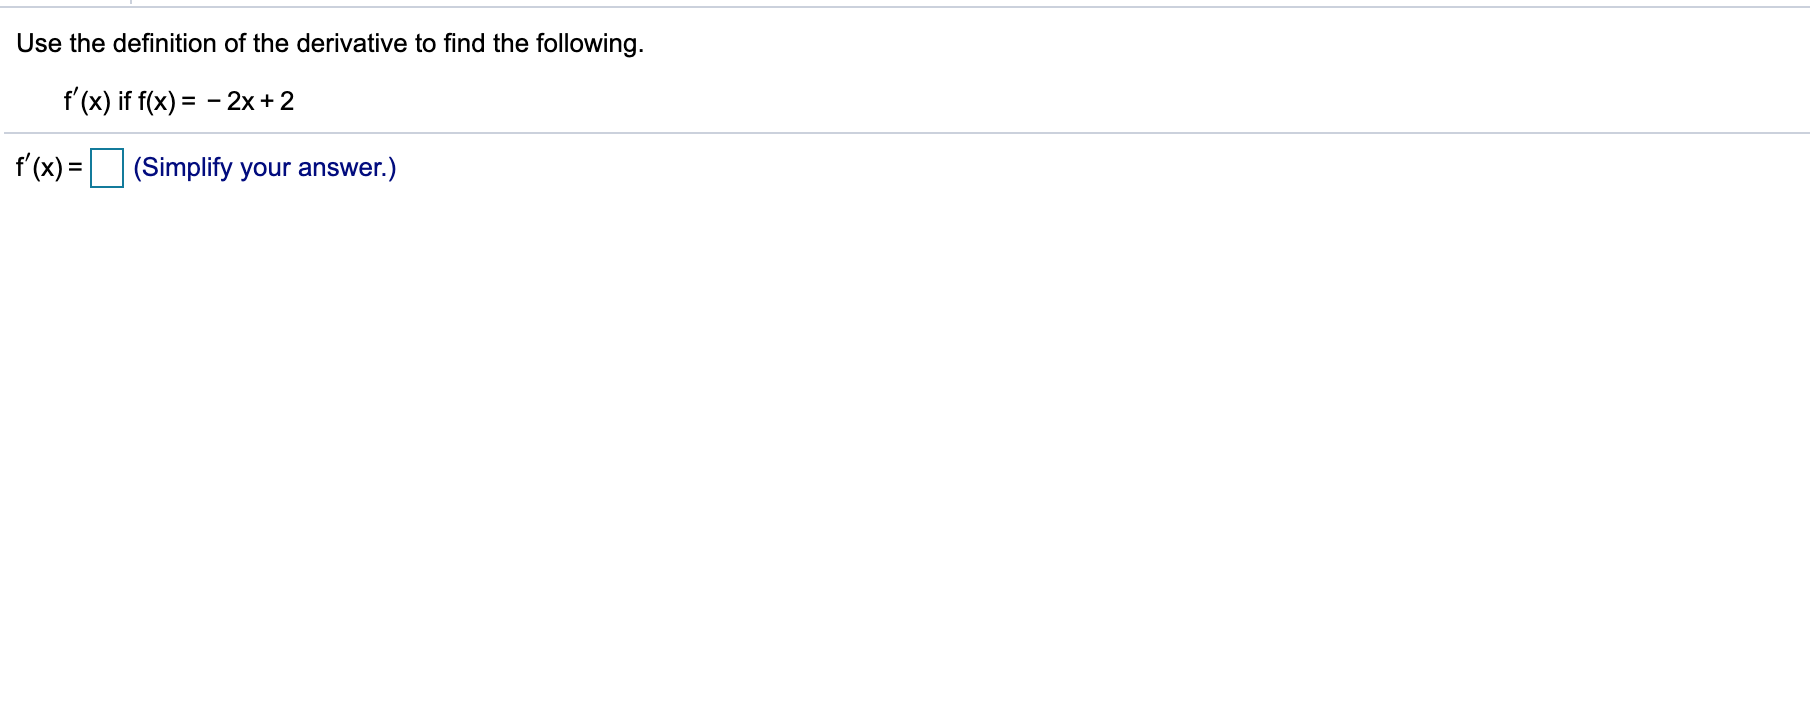Select the problem statement text

tap(330, 44)
